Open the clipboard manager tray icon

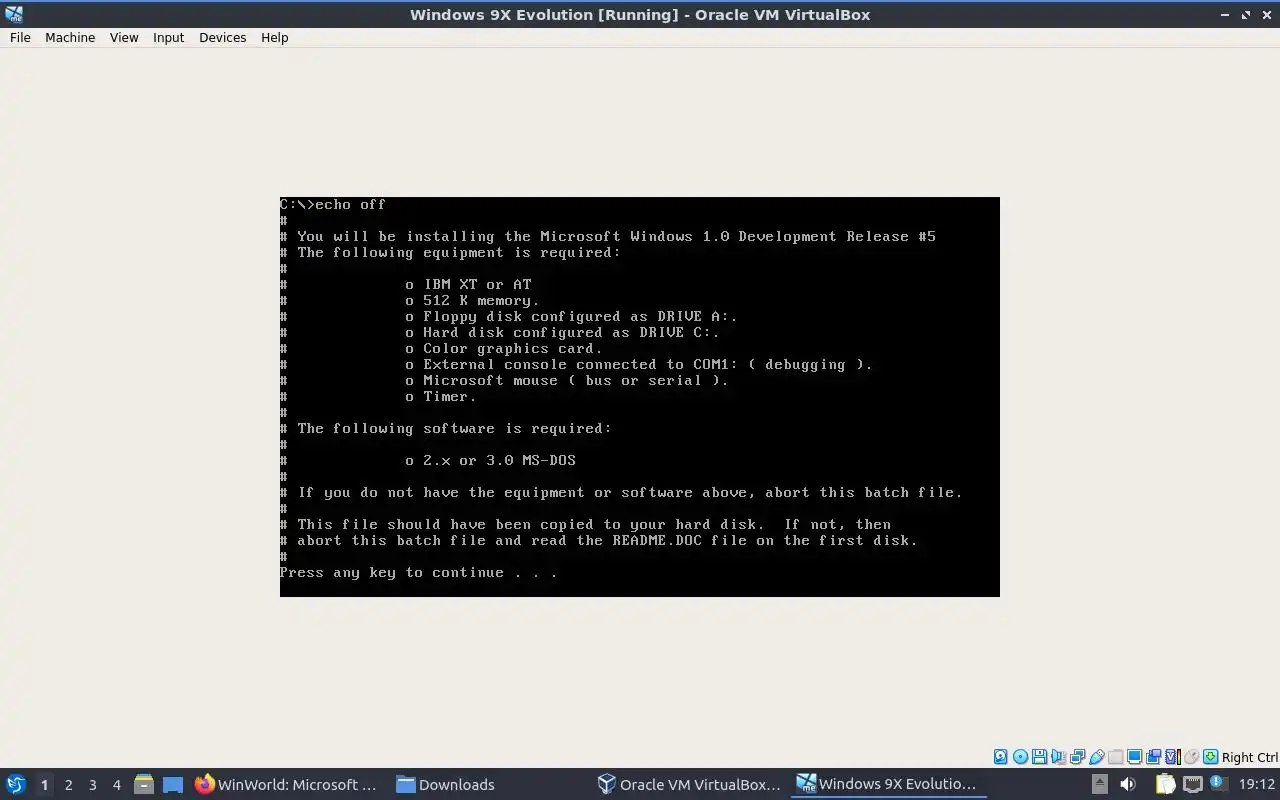1166,784
